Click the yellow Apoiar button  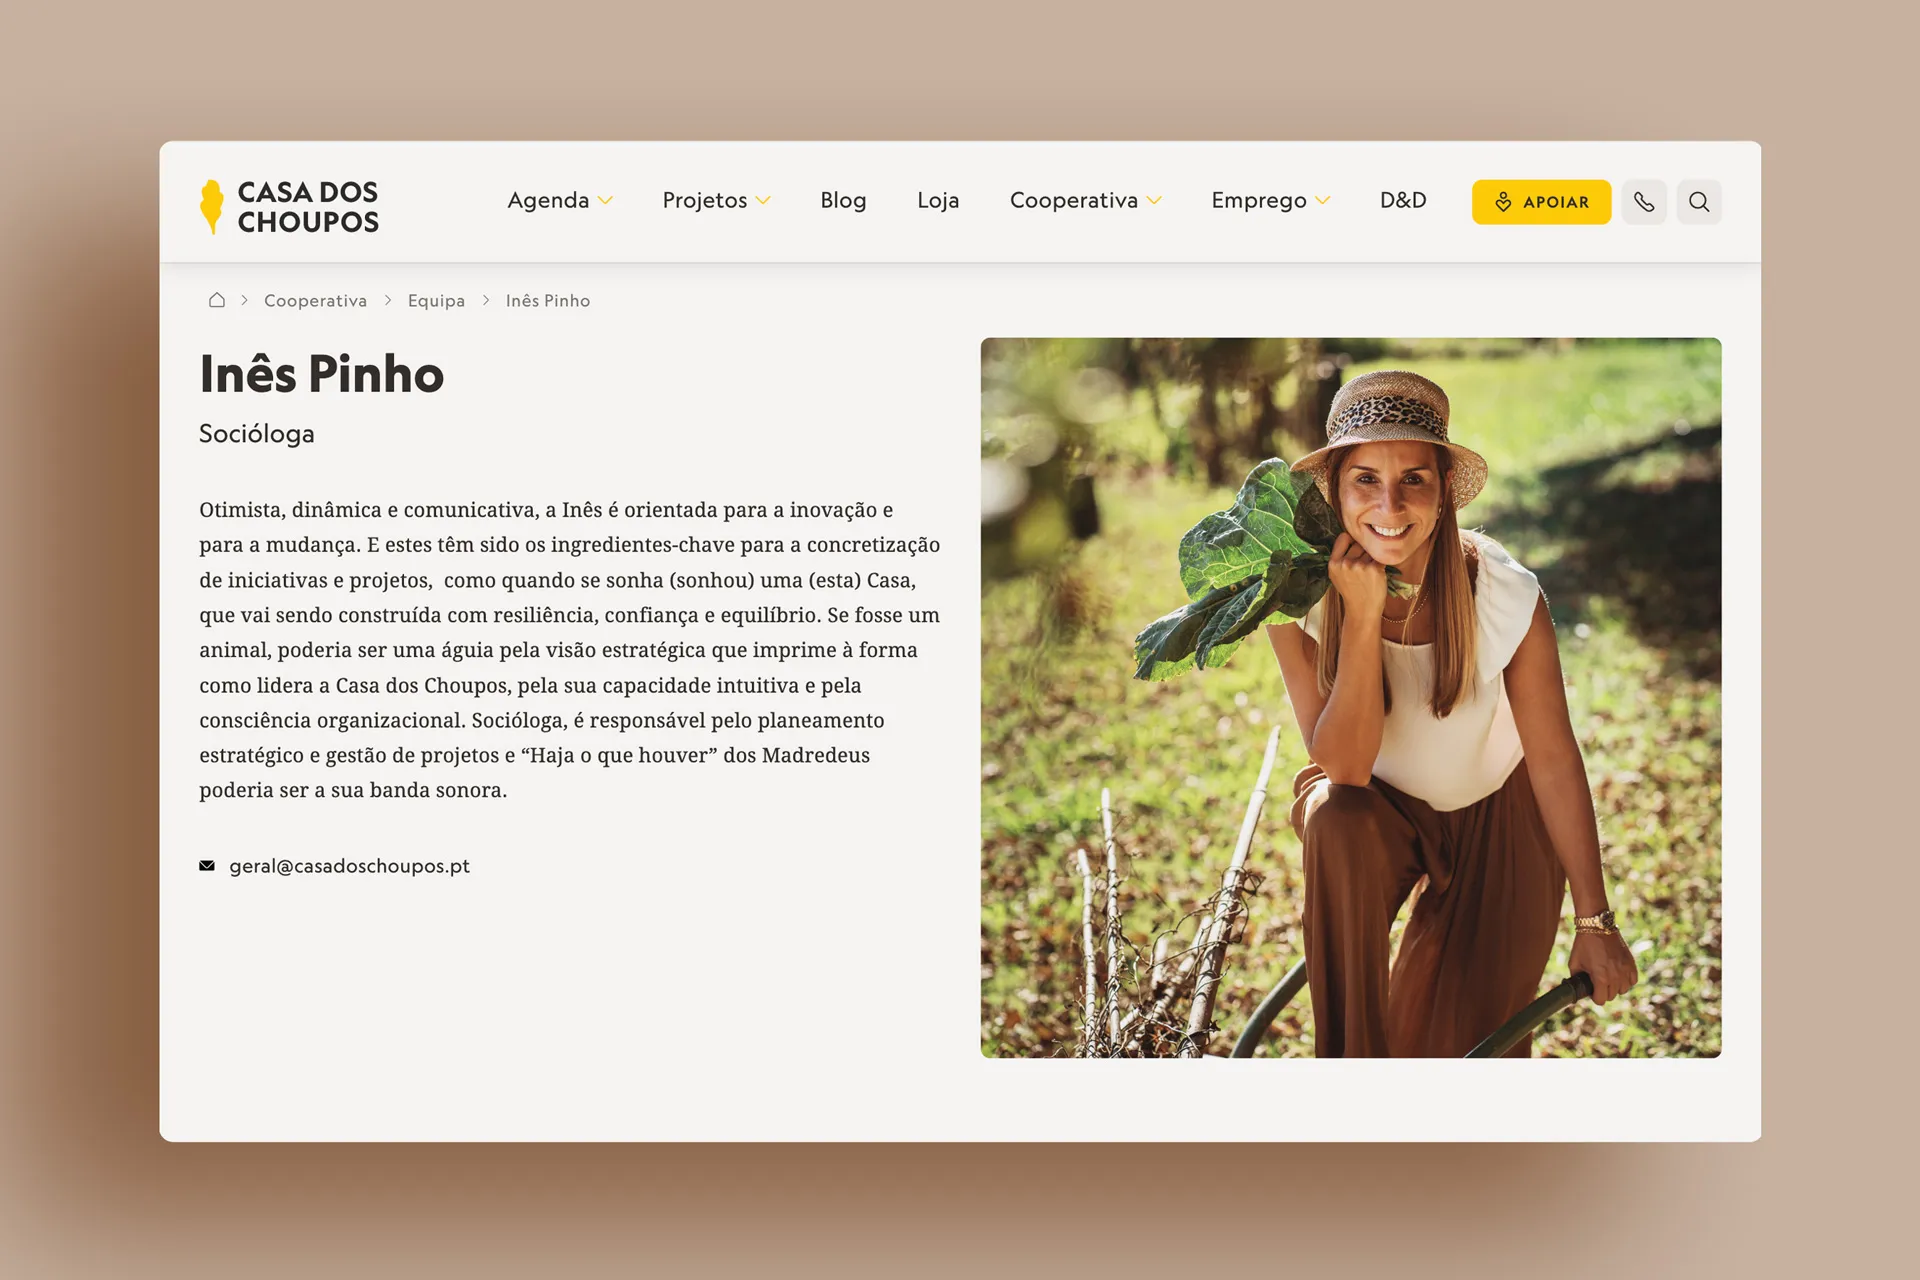(x=1541, y=202)
